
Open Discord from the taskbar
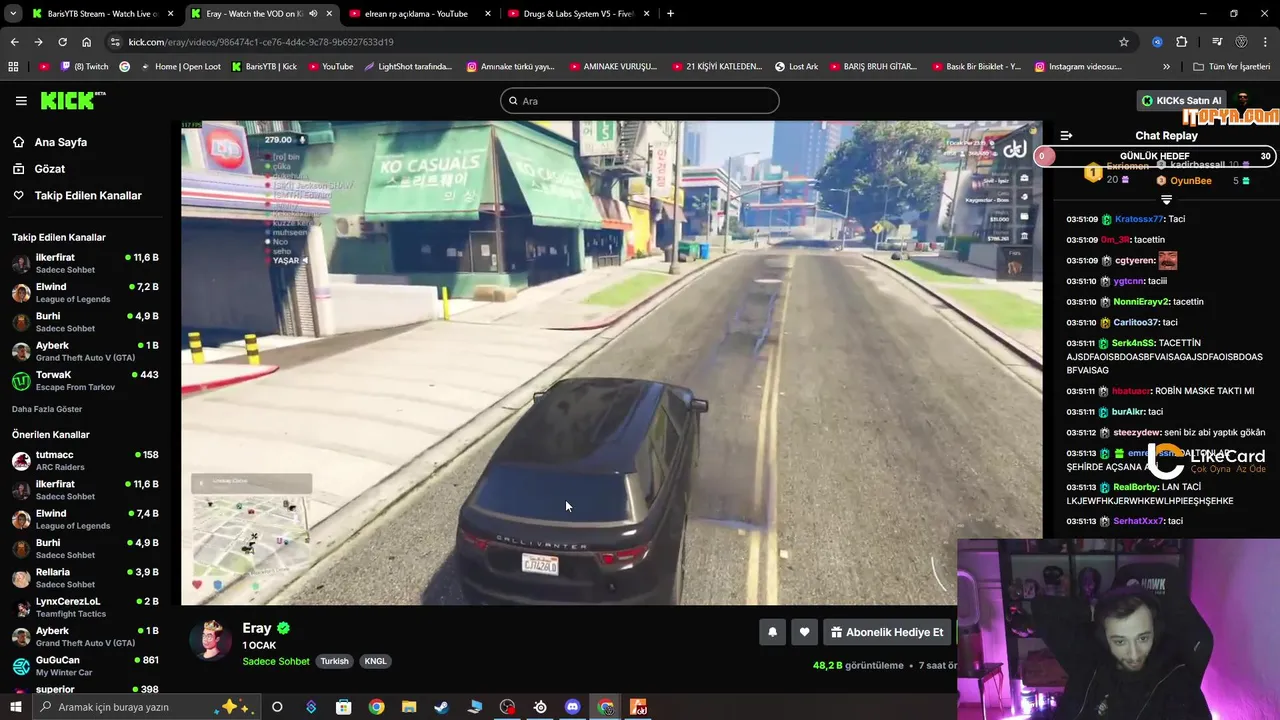pos(572,707)
